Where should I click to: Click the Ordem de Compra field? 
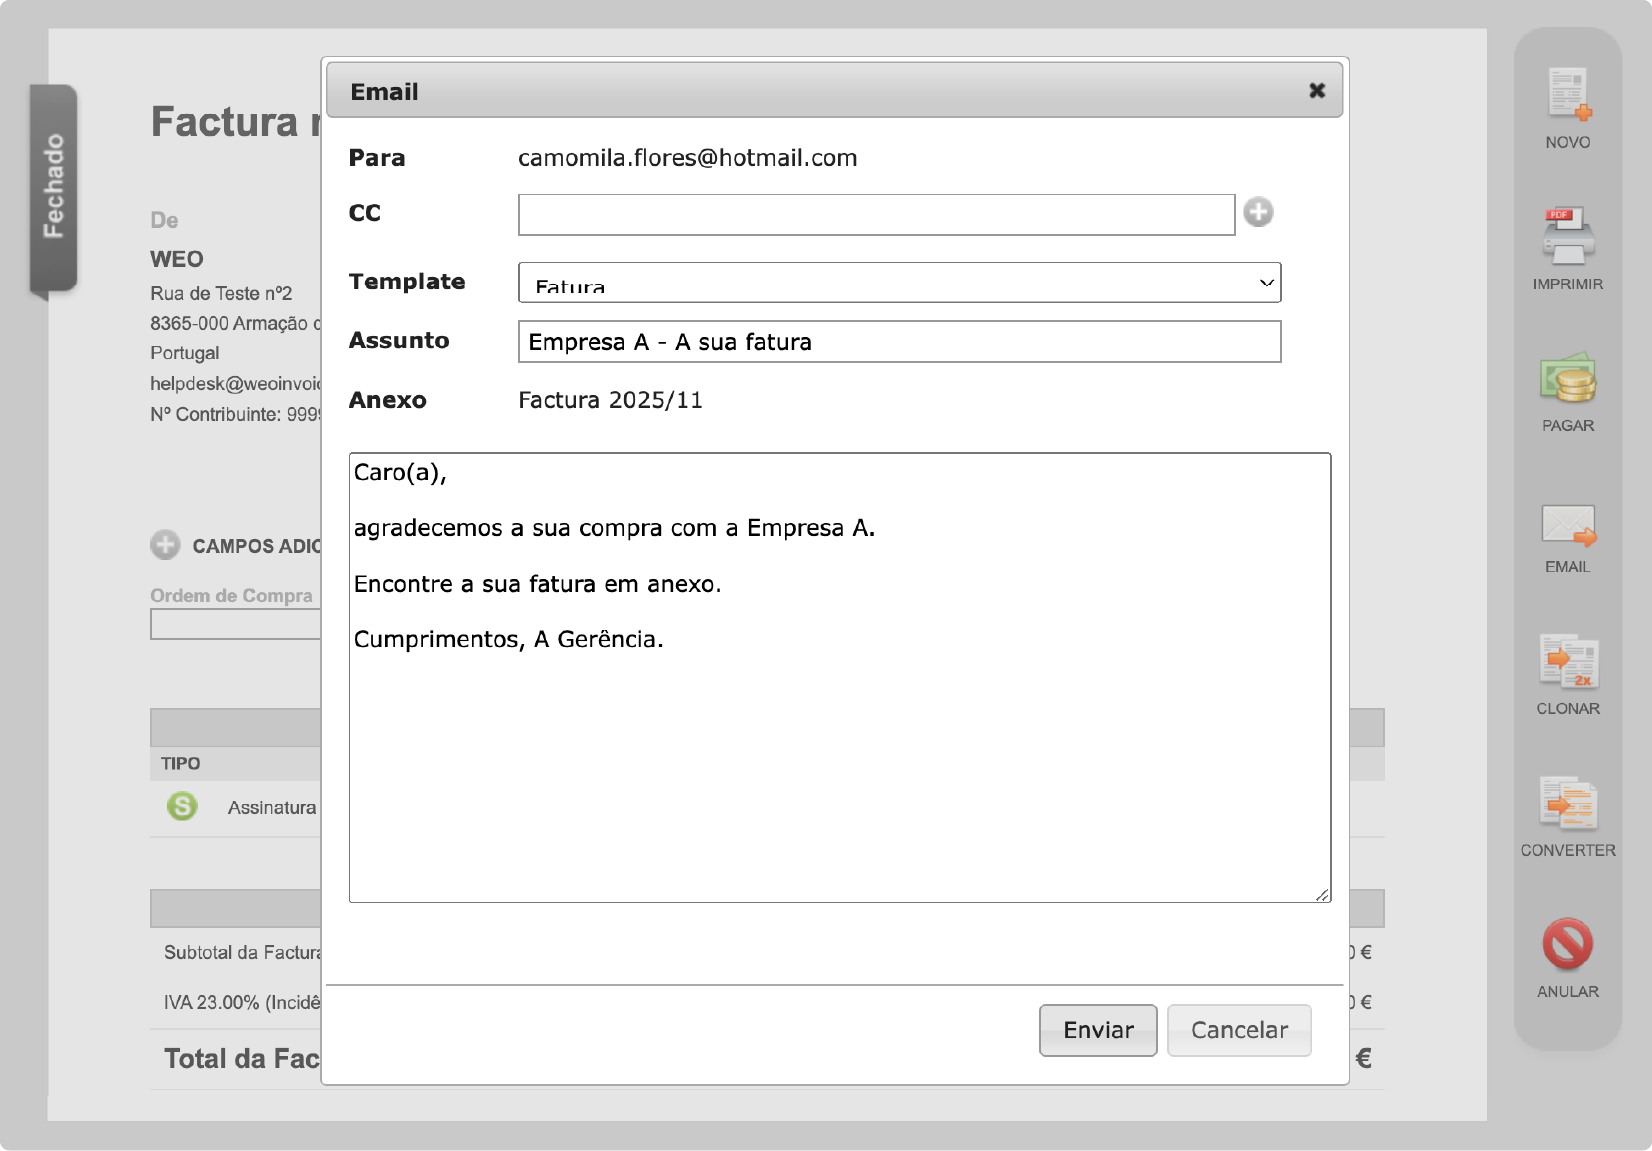tap(236, 625)
